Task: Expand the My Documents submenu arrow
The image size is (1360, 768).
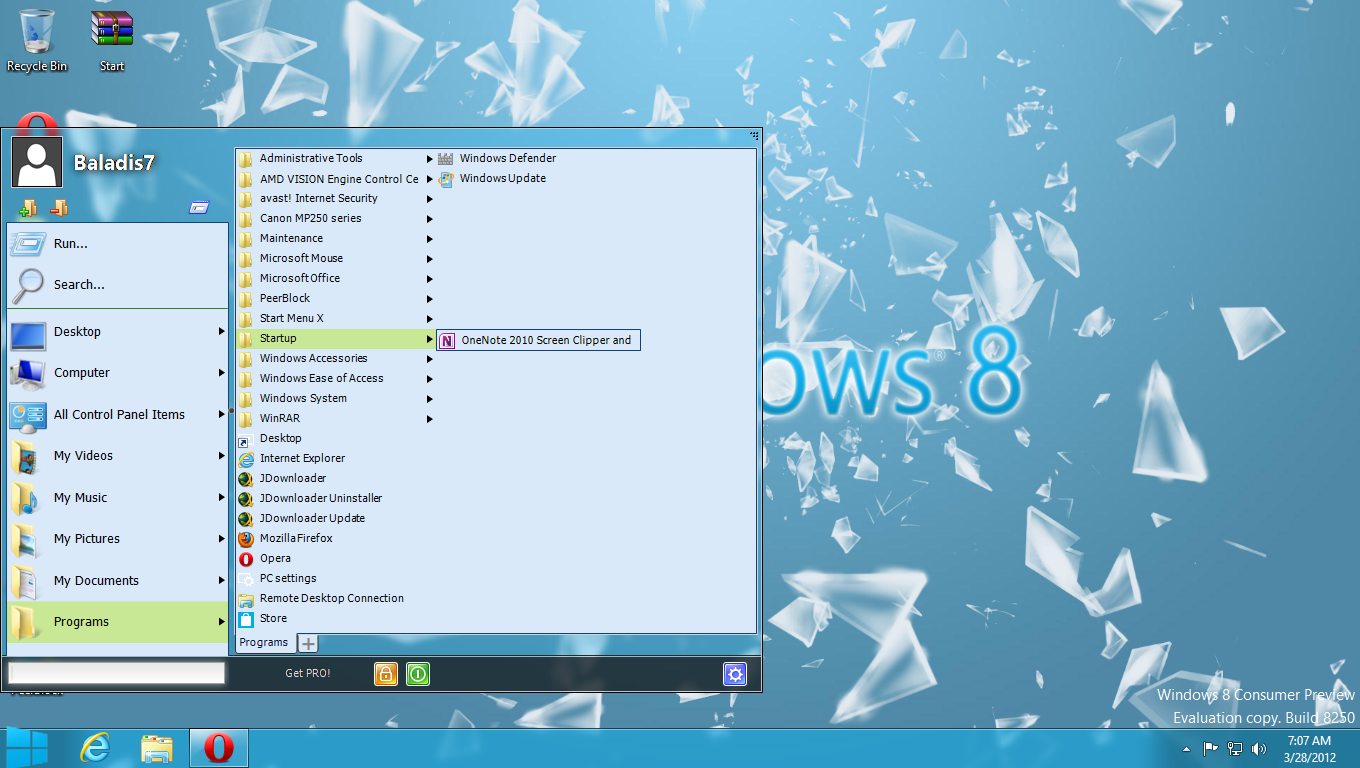Action: click(x=221, y=580)
